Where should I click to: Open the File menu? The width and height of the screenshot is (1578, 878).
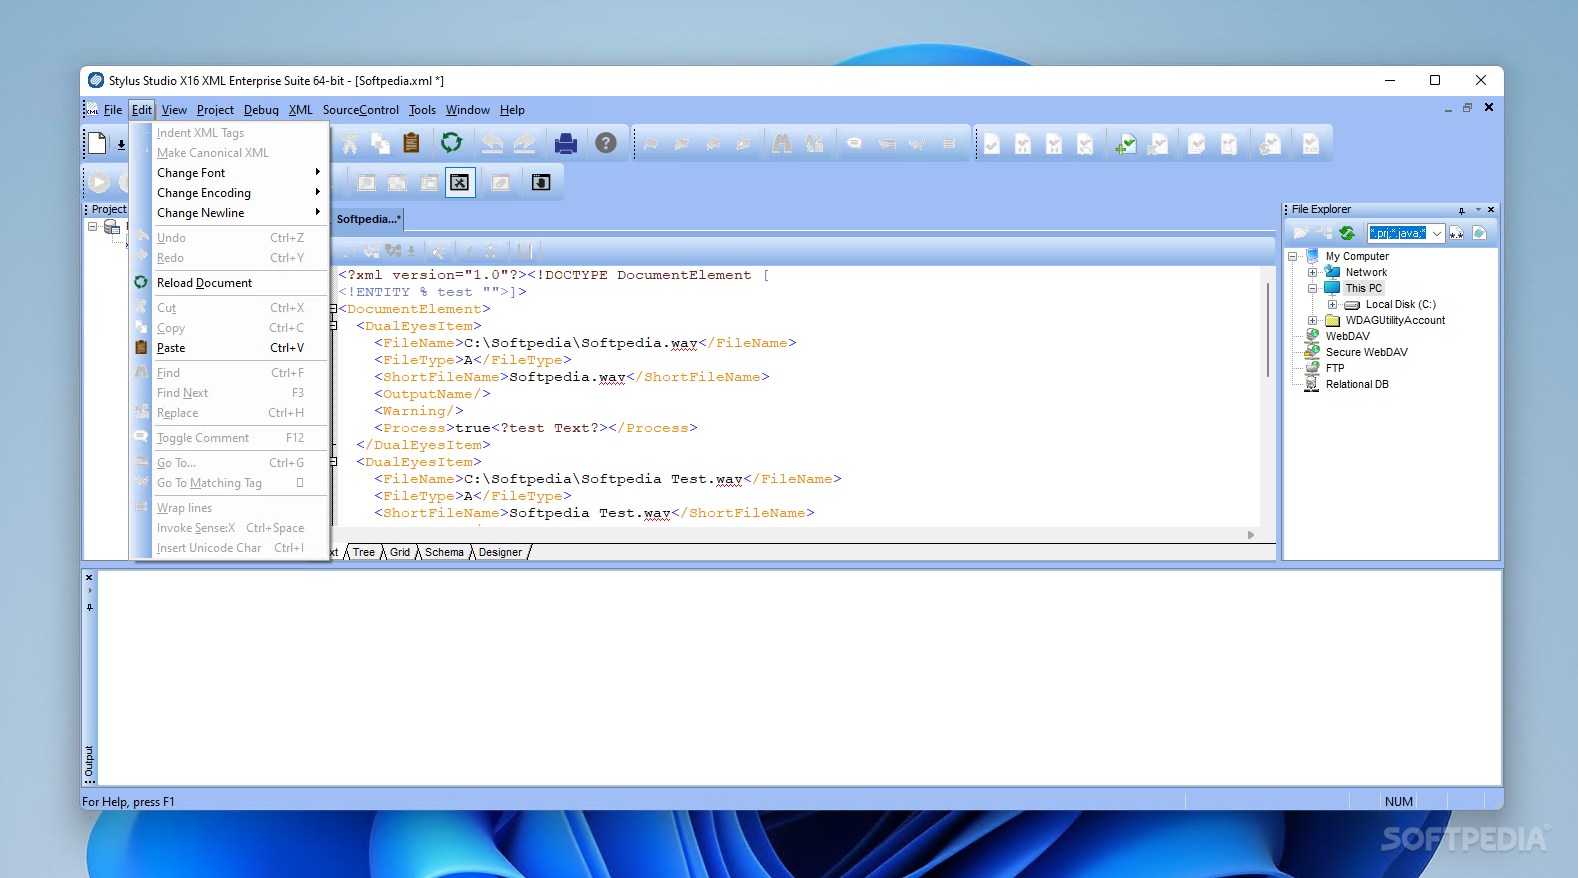pos(113,110)
